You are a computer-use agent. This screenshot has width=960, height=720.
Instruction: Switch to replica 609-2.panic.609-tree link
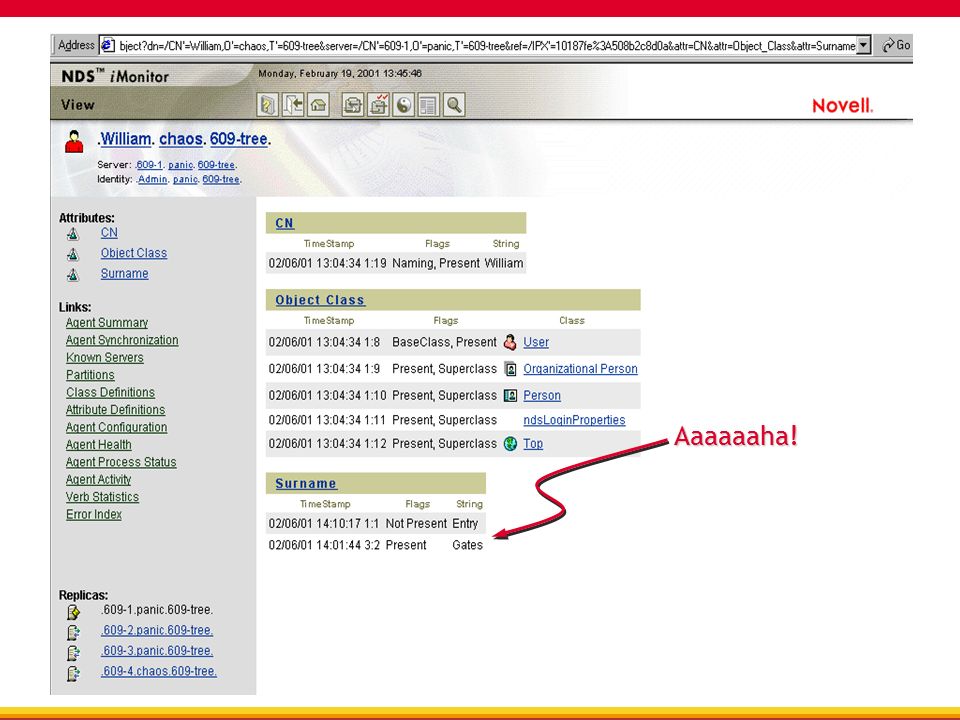click(157, 630)
